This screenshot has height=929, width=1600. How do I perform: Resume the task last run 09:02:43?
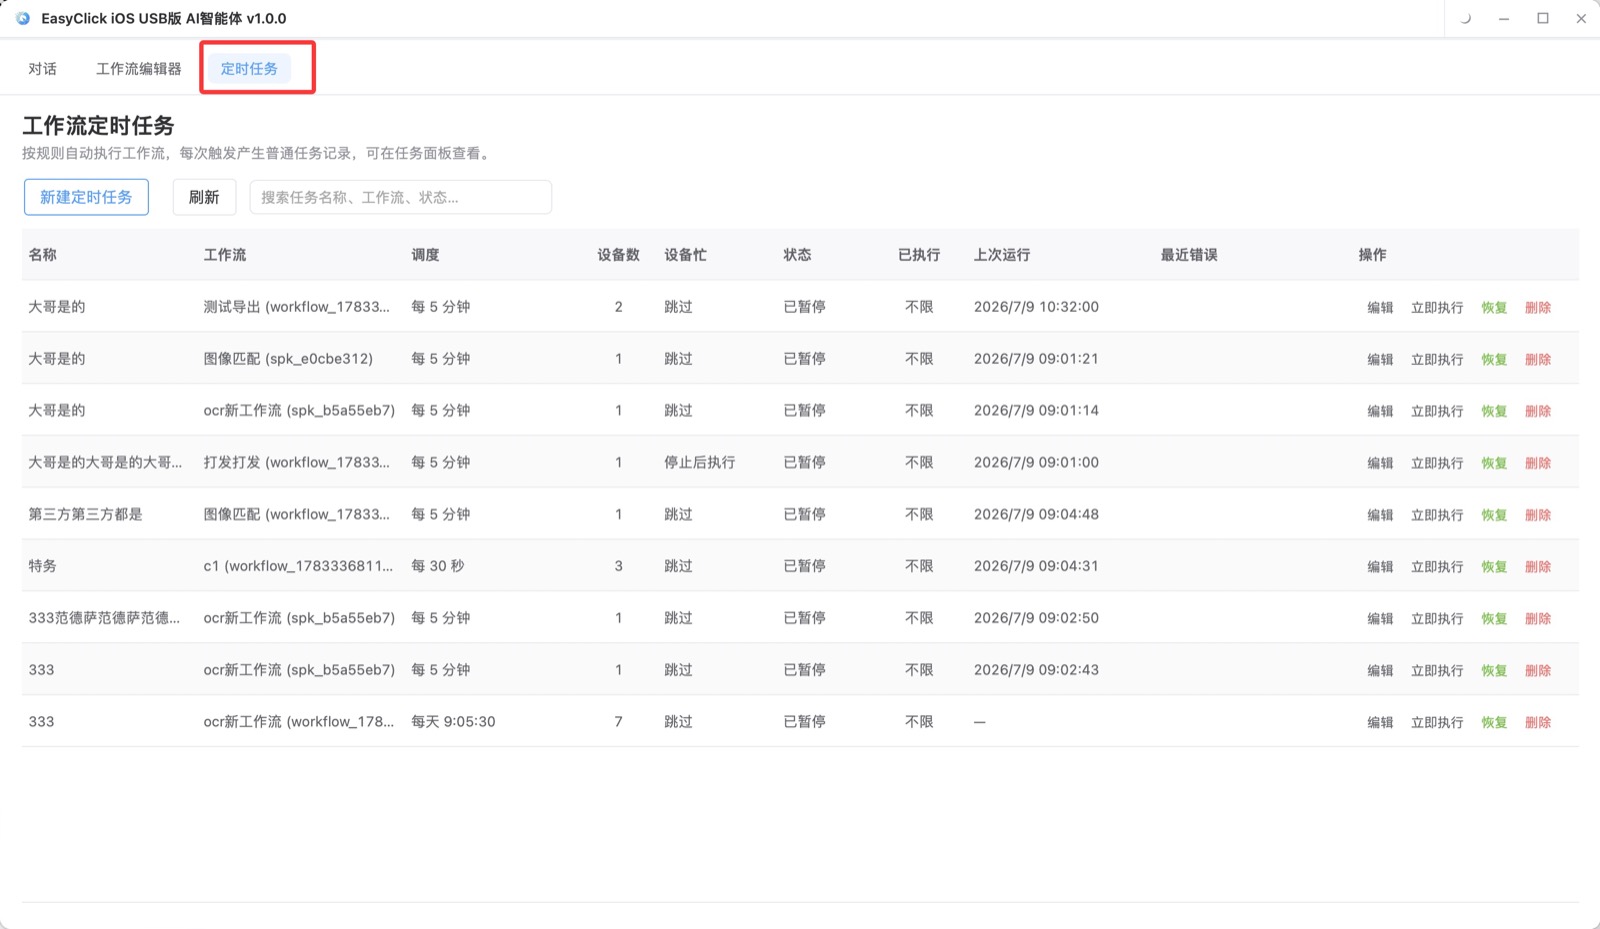[1494, 670]
